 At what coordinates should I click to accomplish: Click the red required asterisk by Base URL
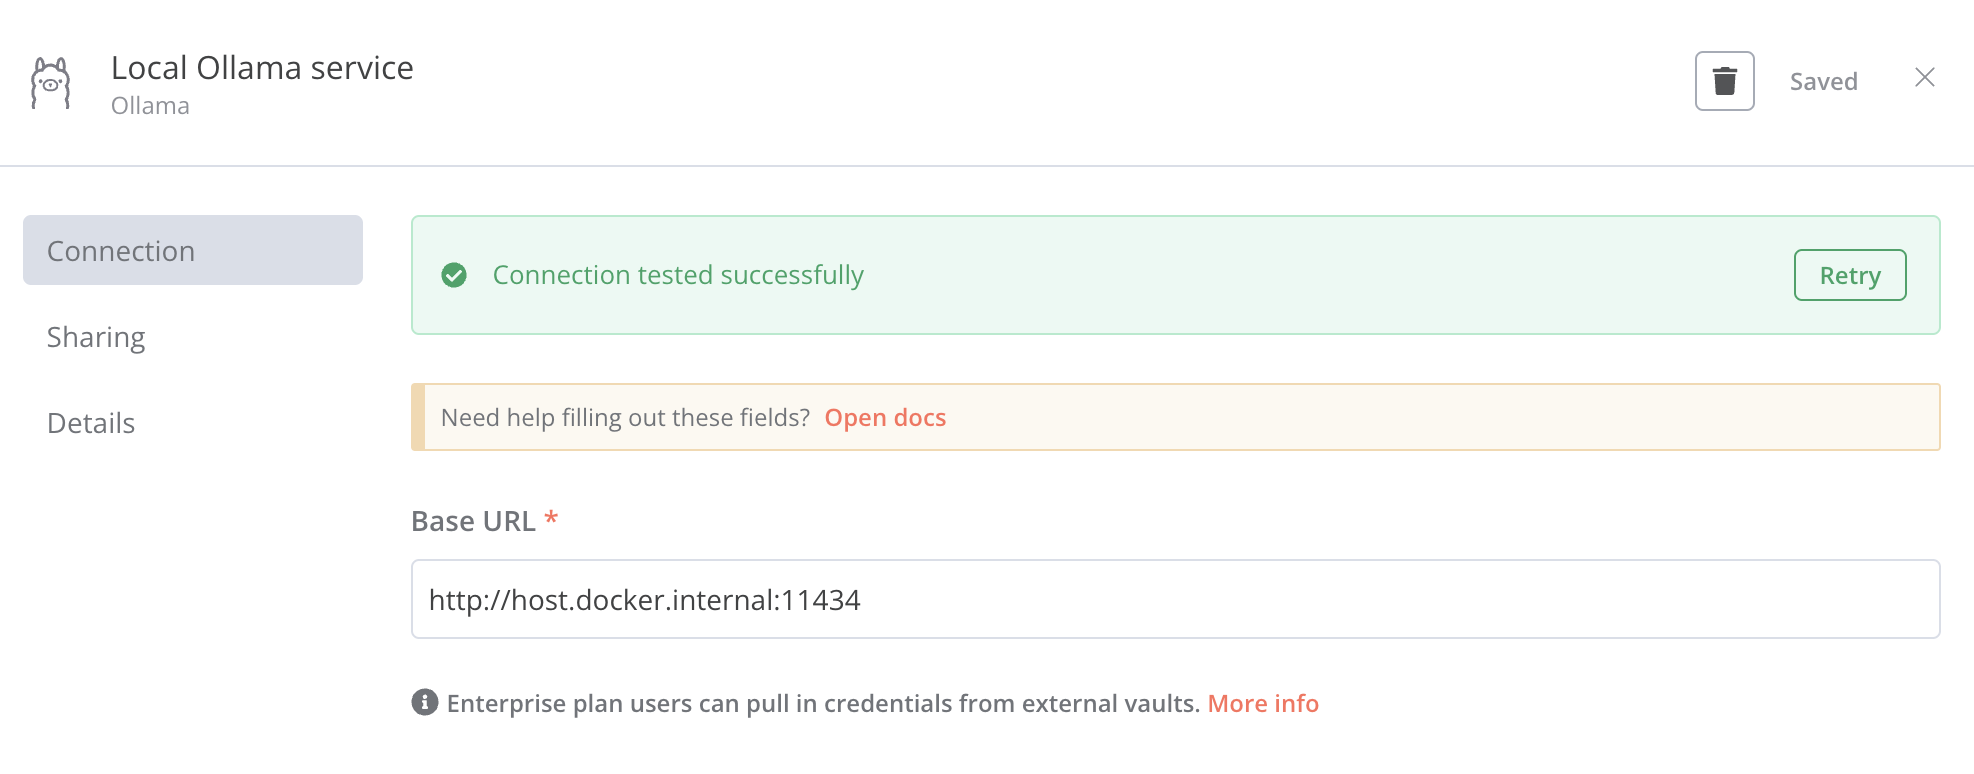pyautogui.click(x=551, y=518)
